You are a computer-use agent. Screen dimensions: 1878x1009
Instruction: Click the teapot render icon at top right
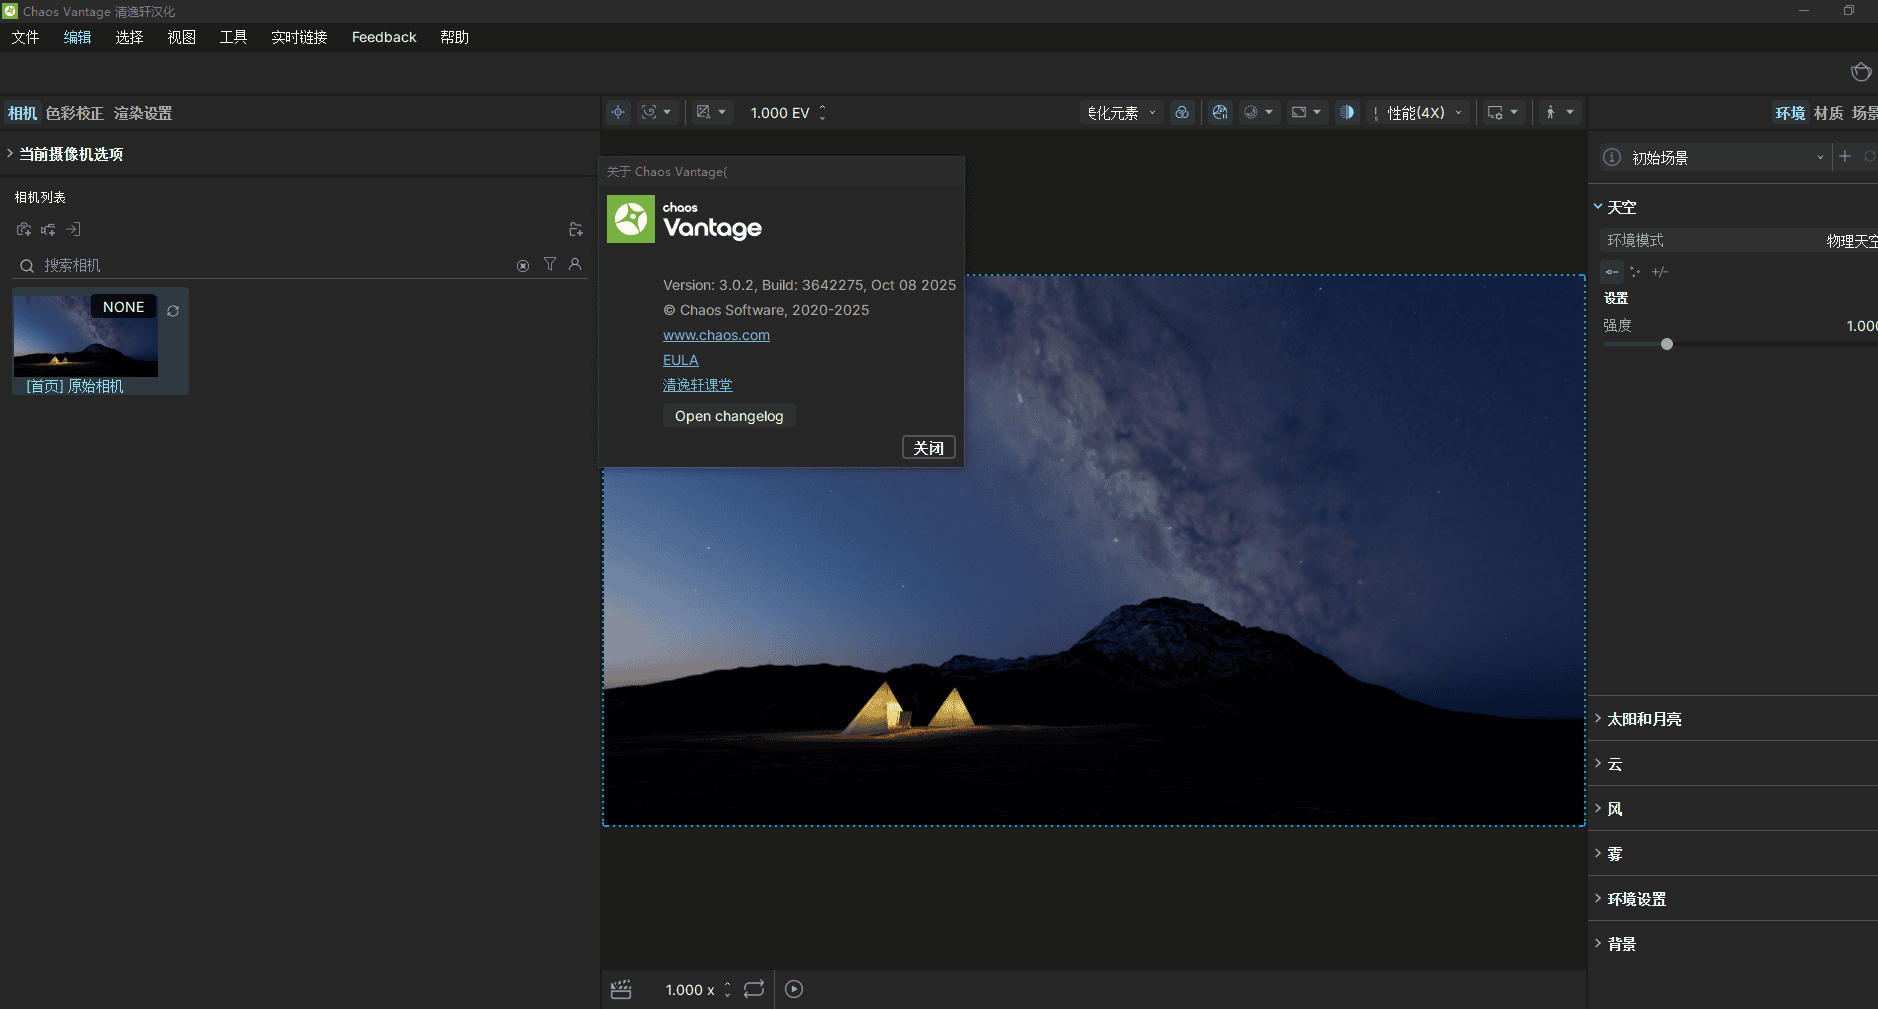(1860, 72)
